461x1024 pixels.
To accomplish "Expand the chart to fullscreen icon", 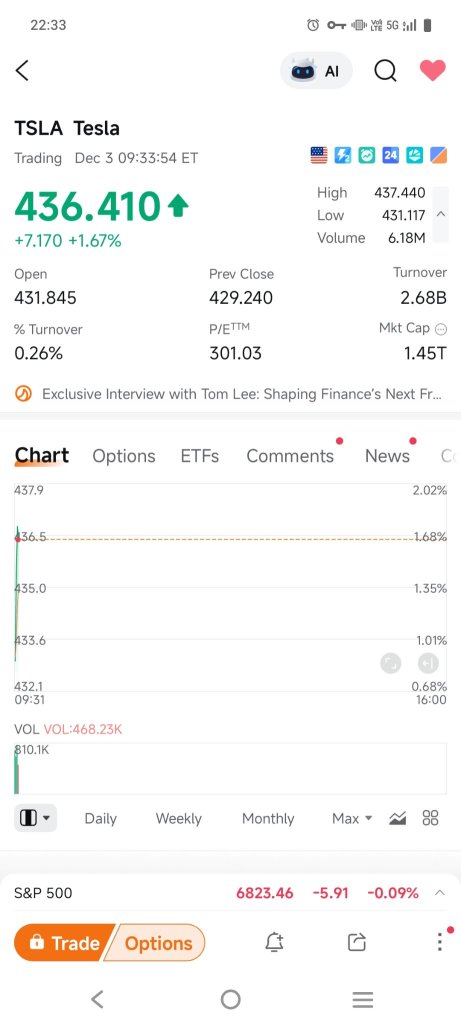I will (390, 664).
